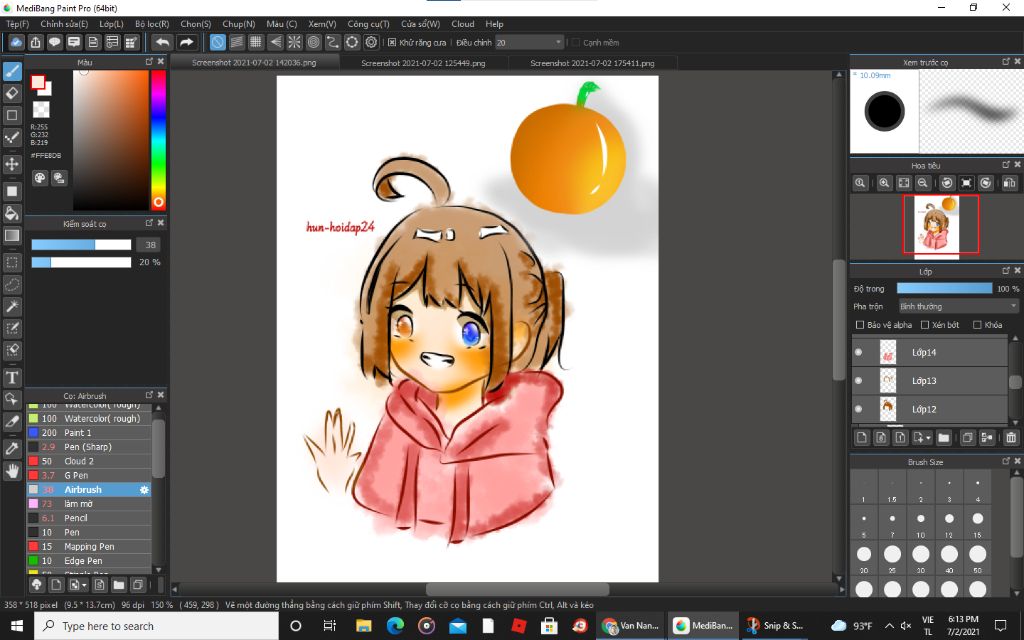Image resolution: width=1024 pixels, height=640 pixels.
Task: Enable the Cạnh mềm checkbox
Action: tap(575, 42)
